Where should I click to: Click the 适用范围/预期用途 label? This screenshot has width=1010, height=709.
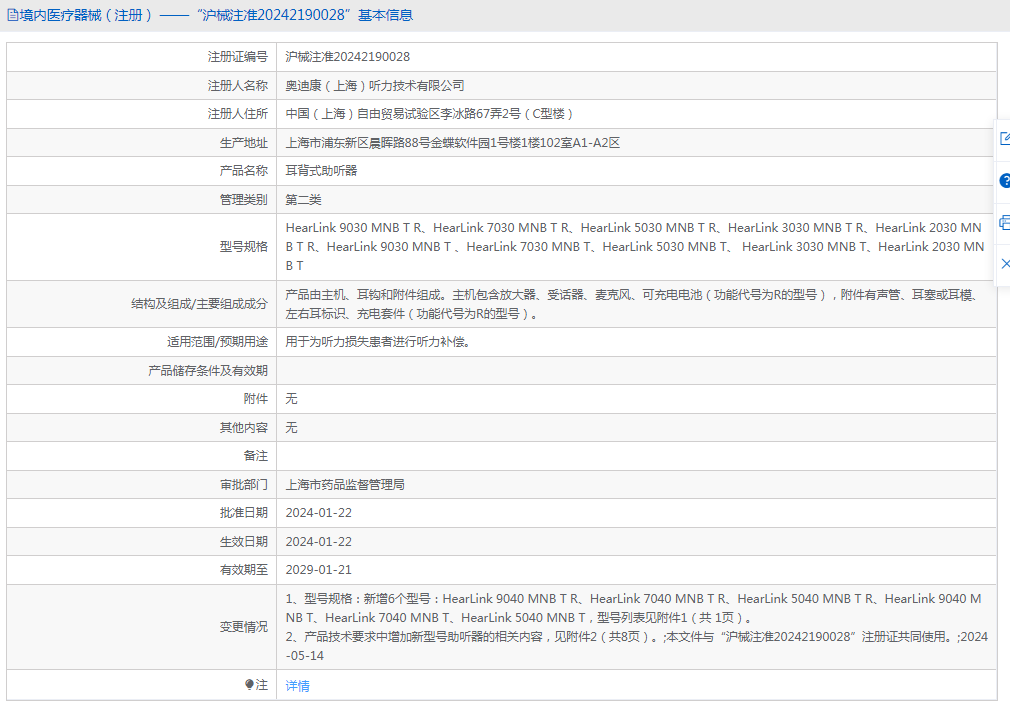point(217,342)
